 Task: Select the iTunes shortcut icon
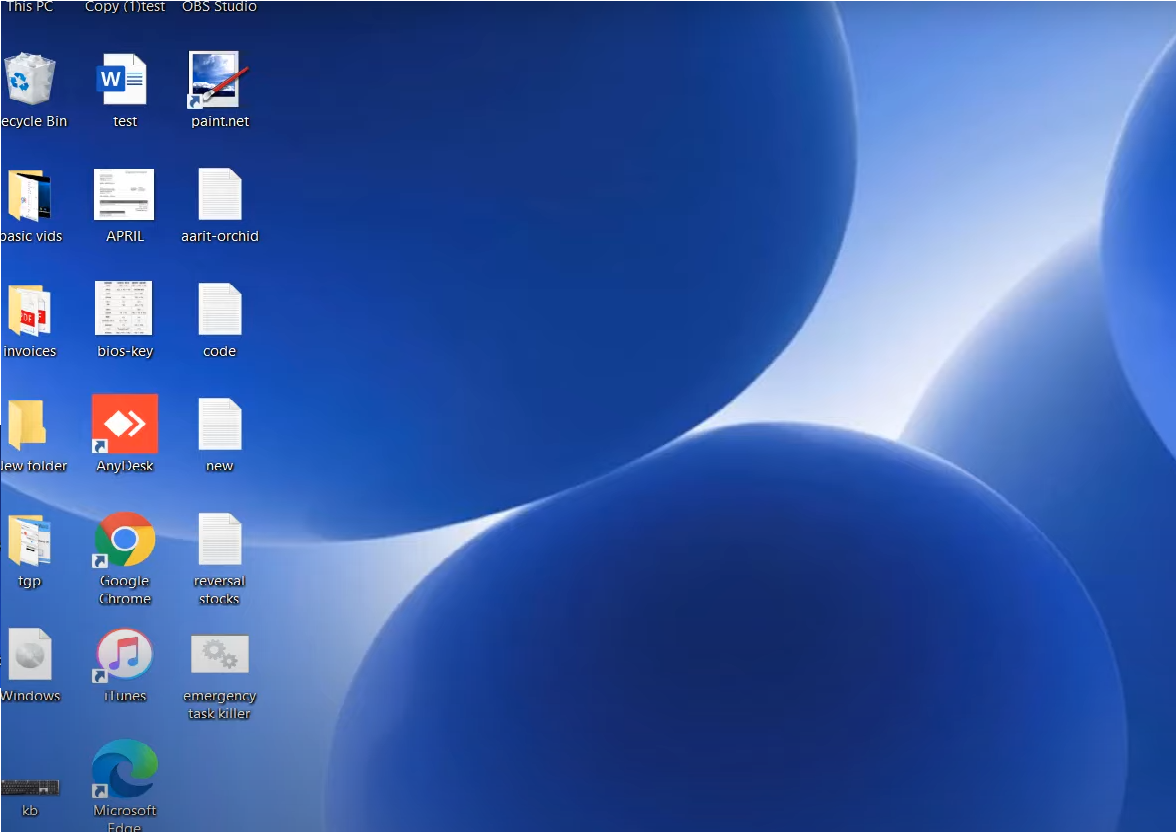click(124, 655)
